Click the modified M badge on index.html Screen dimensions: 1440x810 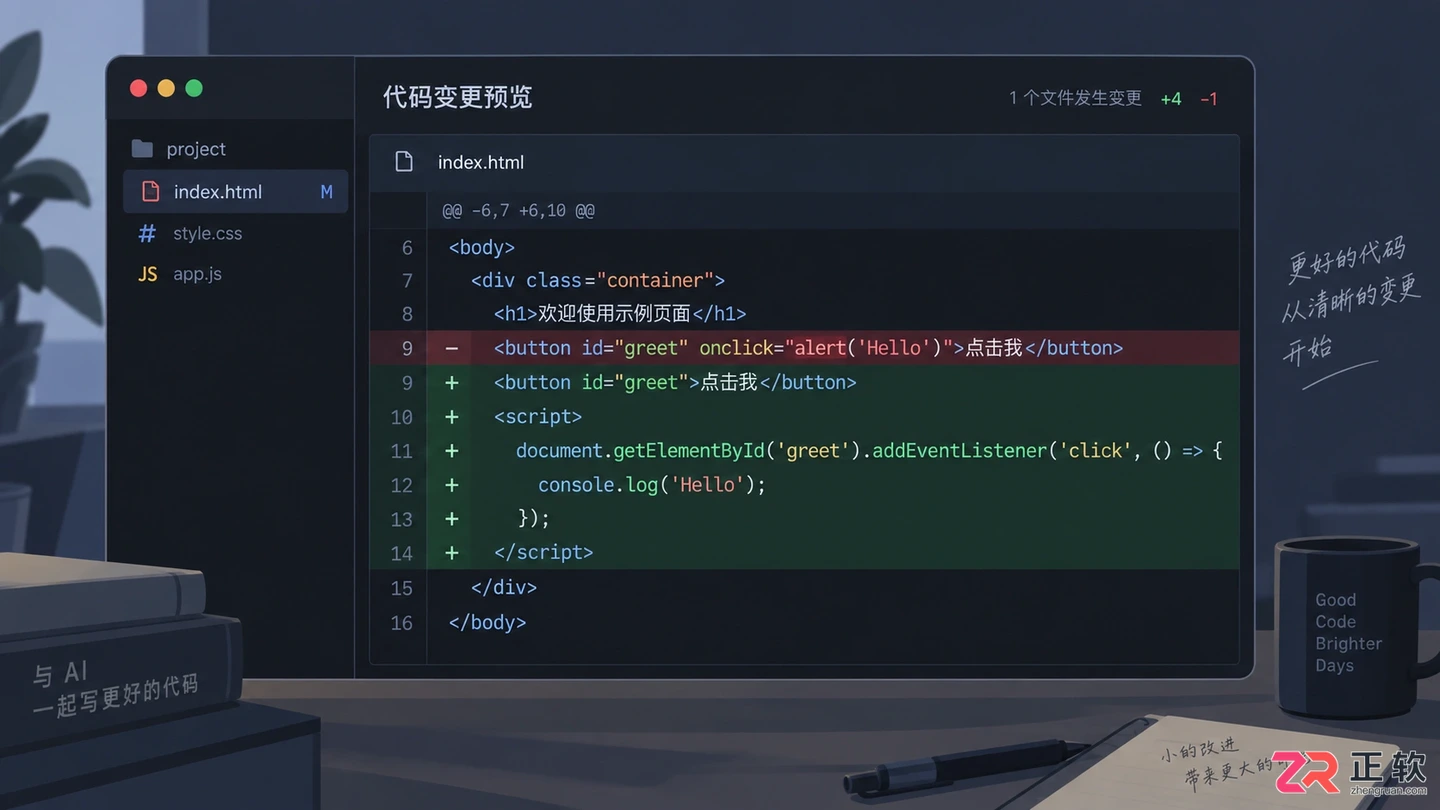click(x=326, y=191)
